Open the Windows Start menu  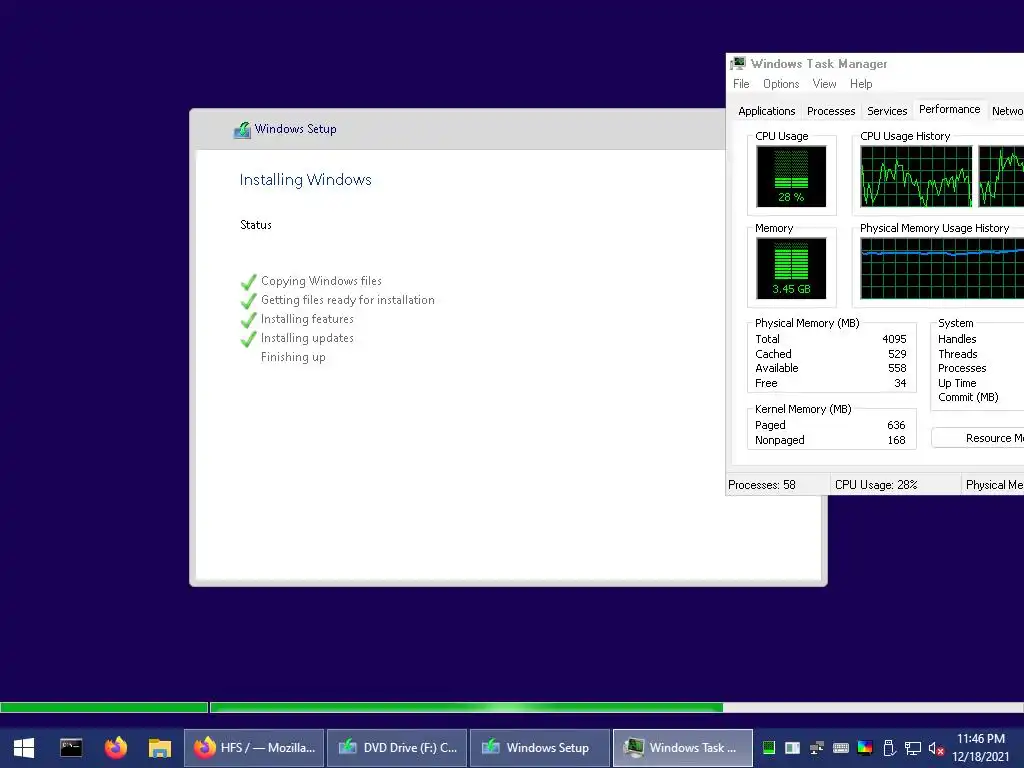24,748
